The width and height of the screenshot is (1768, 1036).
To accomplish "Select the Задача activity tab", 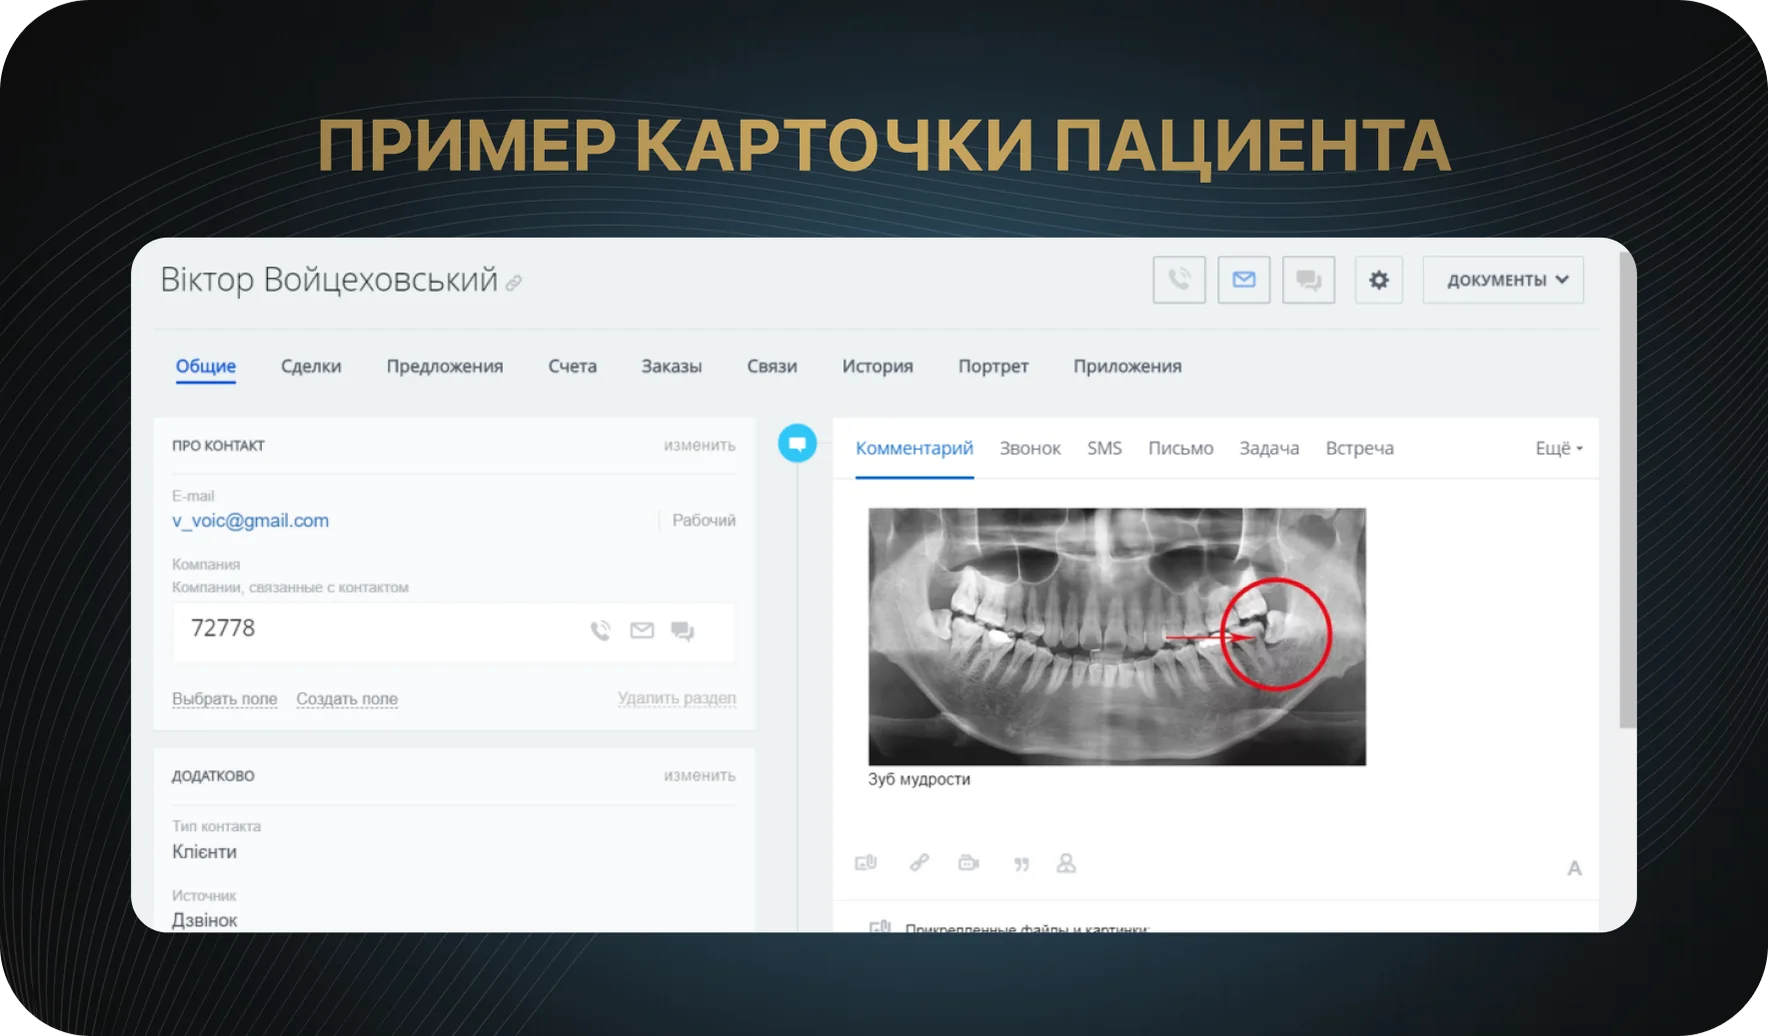I will [x=1269, y=448].
